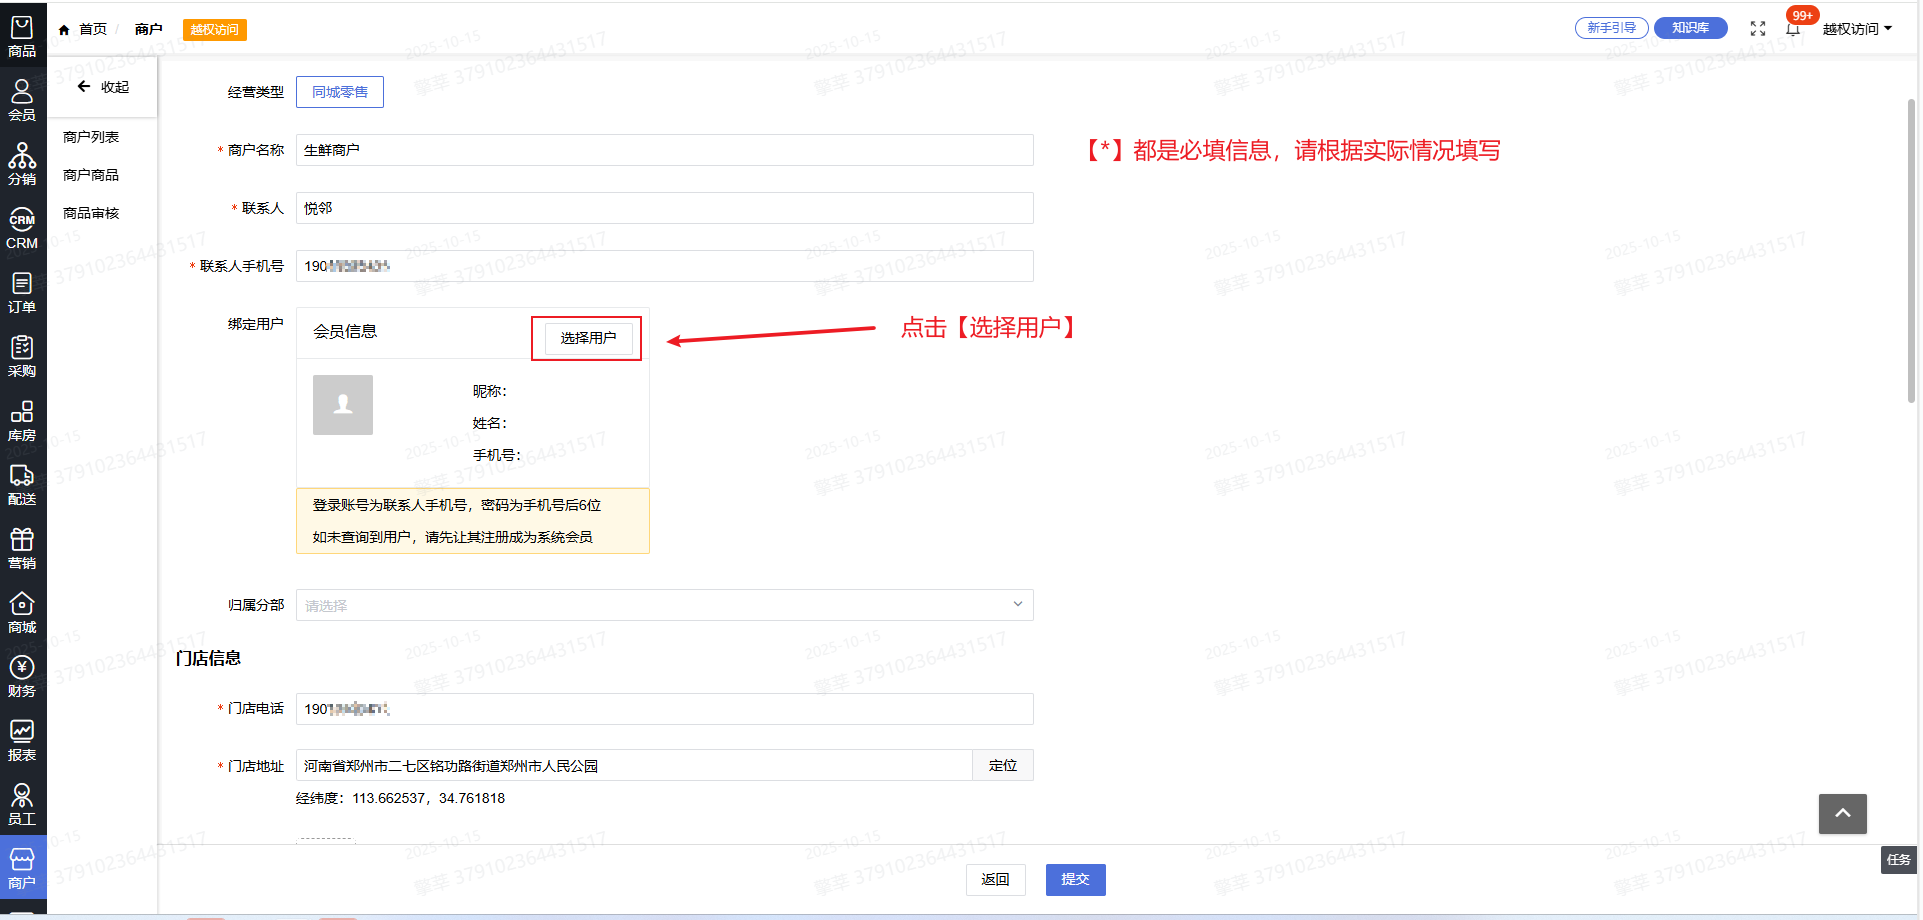Collapse the side menu with 收起
This screenshot has width=1923, height=920.
[104, 87]
